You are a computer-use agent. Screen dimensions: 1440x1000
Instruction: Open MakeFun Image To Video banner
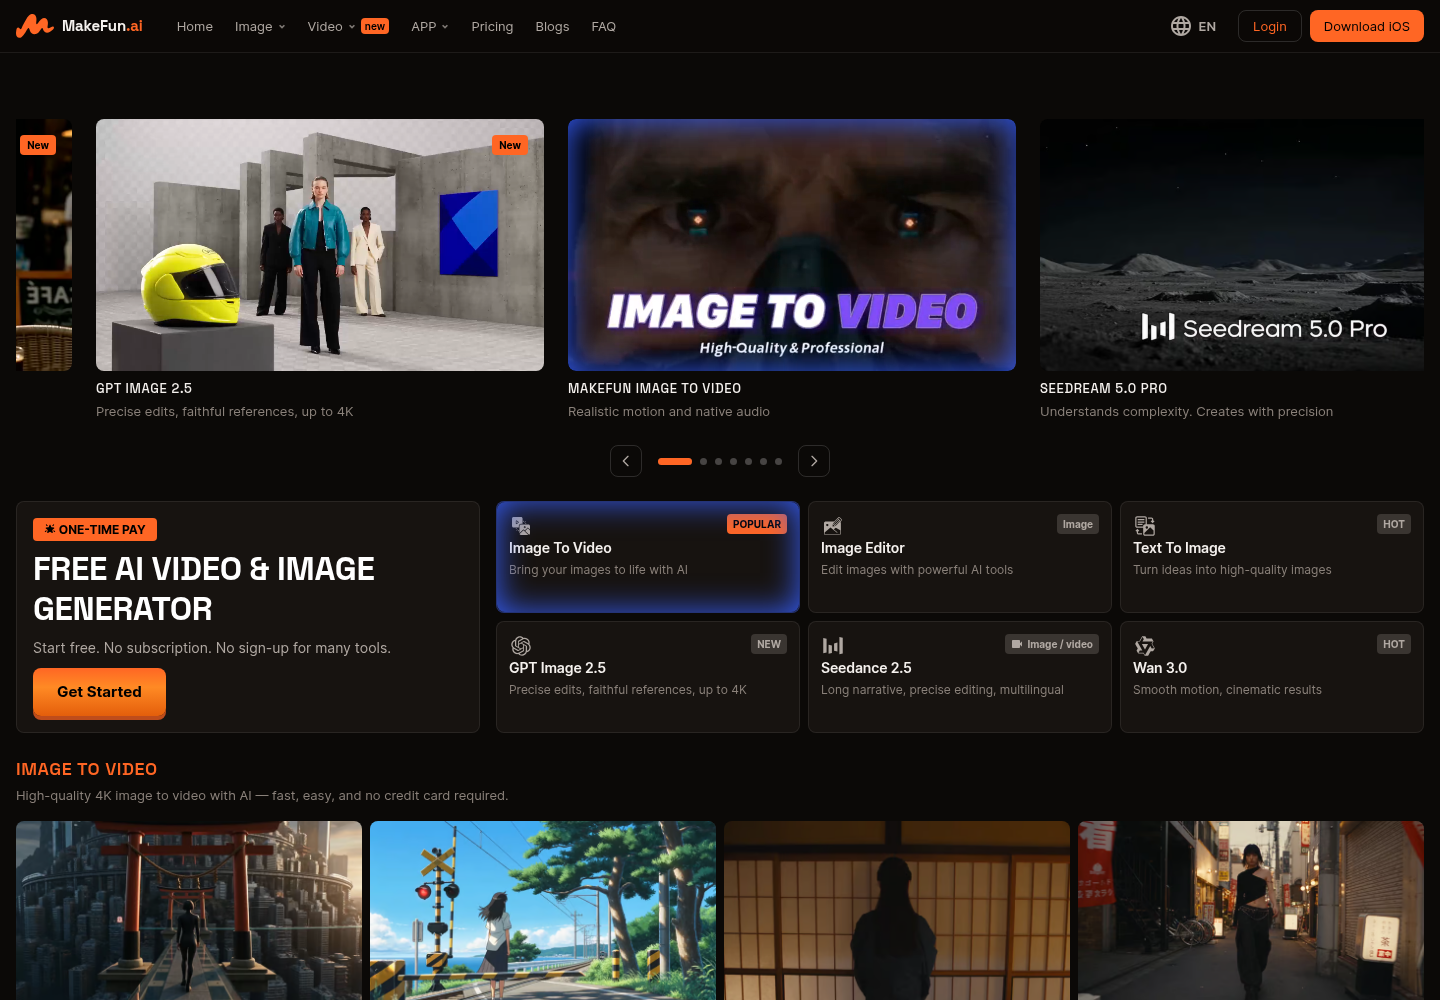tap(792, 245)
